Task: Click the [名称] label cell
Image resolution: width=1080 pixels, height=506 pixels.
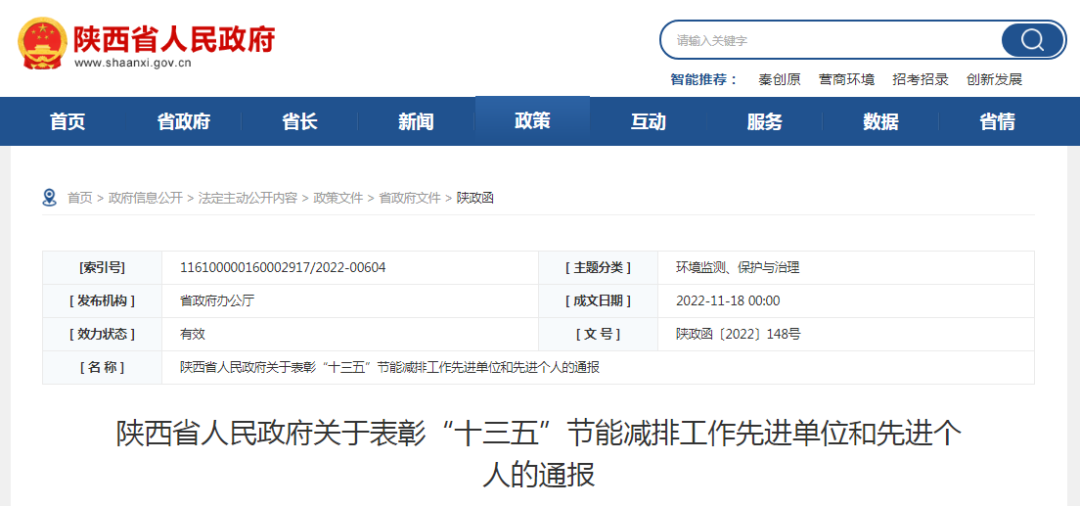Action: 102,368
